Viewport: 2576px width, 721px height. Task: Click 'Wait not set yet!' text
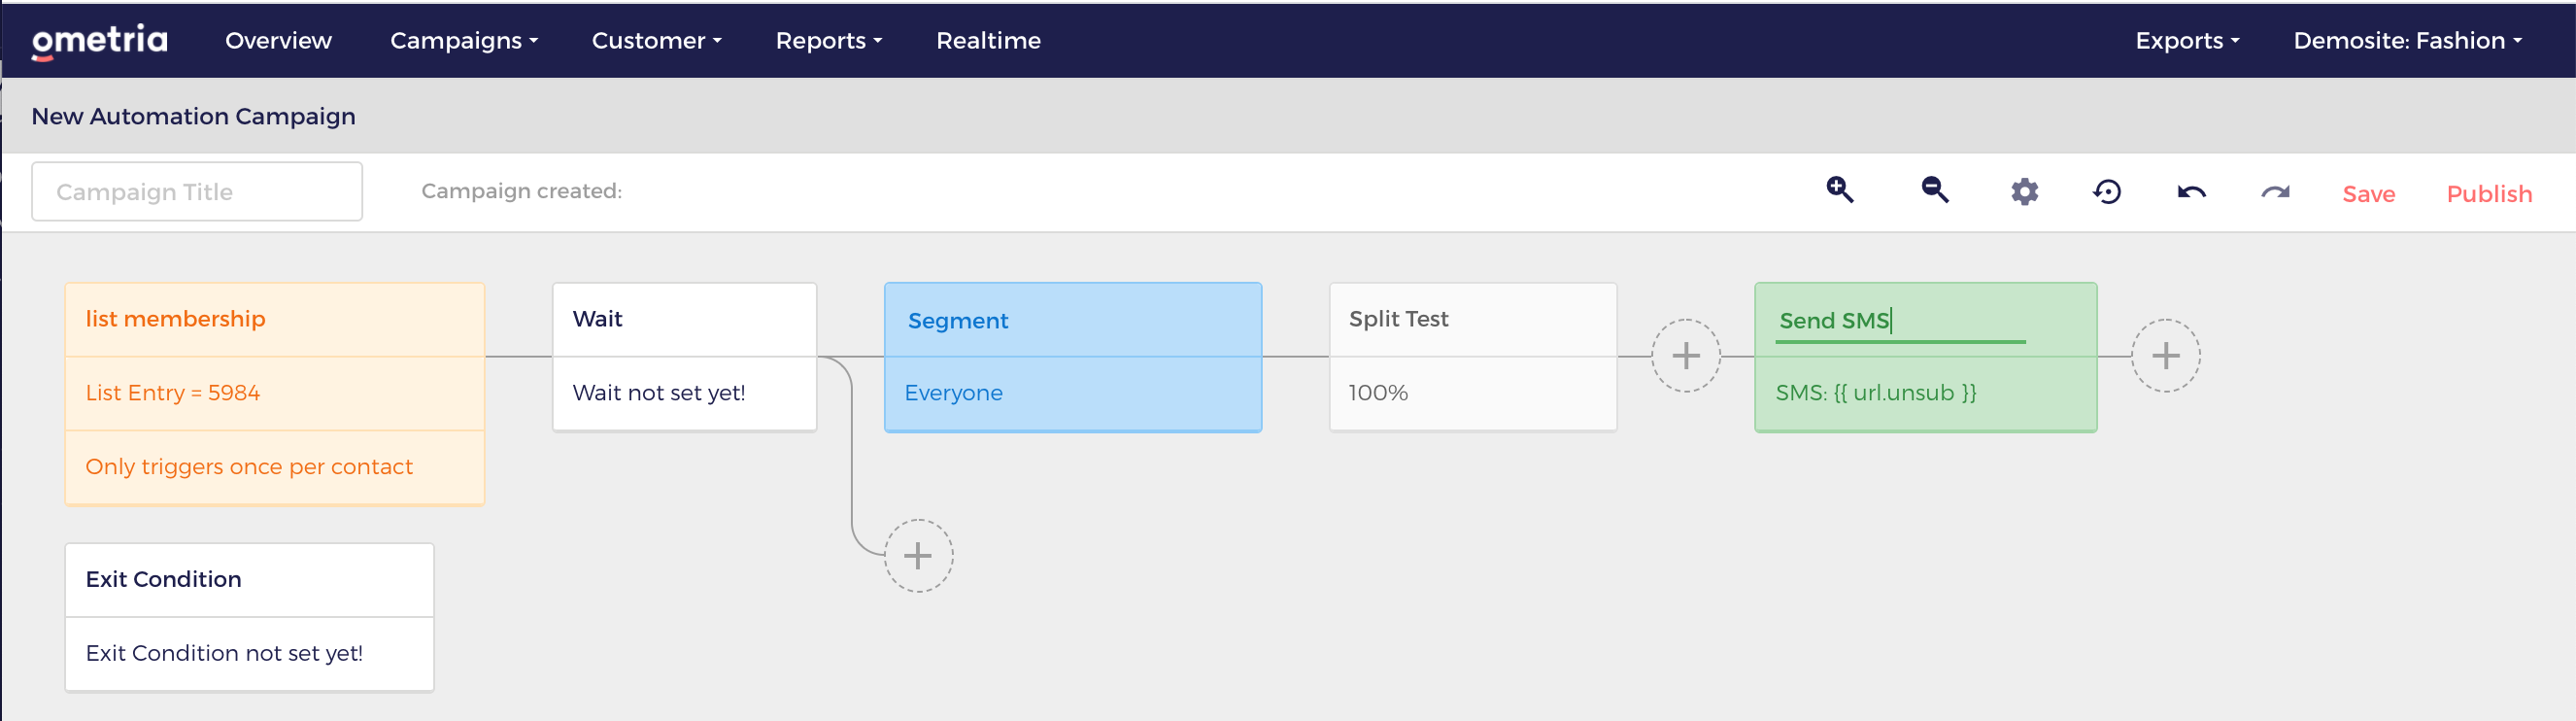(659, 393)
